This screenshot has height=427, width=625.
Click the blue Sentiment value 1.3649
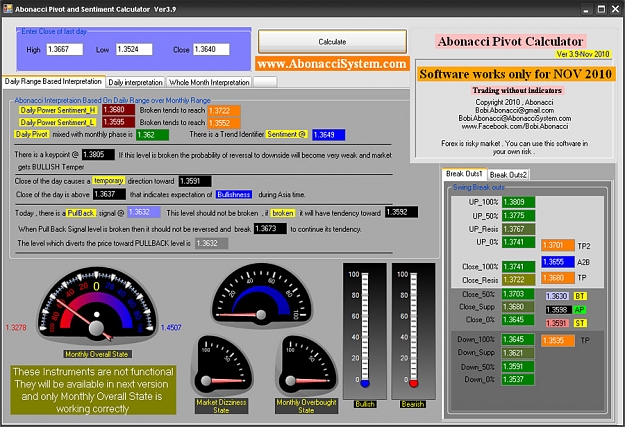328,135
